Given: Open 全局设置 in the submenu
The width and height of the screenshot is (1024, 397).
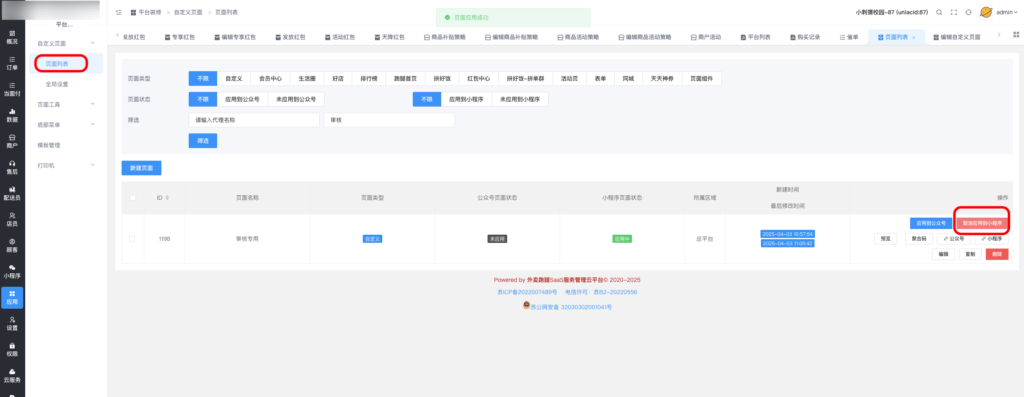Looking at the screenshot, I should point(57,84).
